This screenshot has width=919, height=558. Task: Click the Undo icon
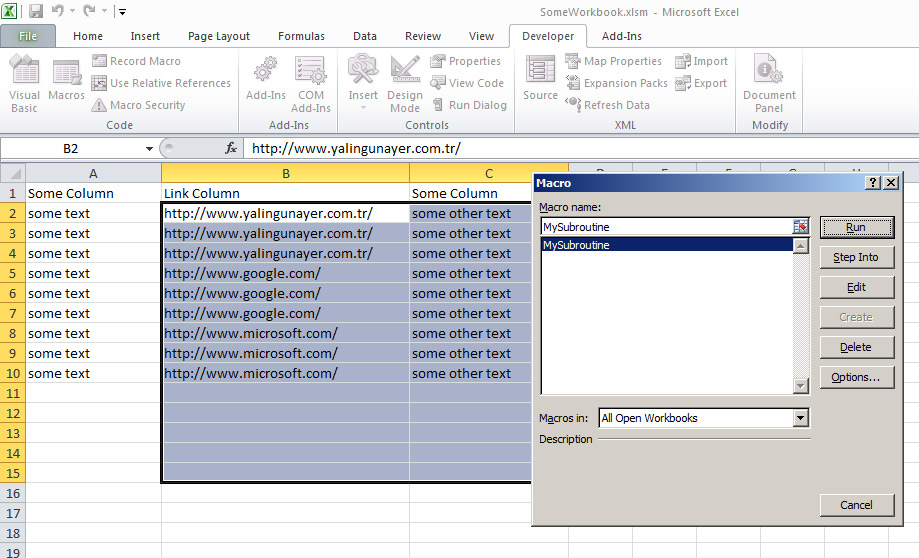point(57,11)
